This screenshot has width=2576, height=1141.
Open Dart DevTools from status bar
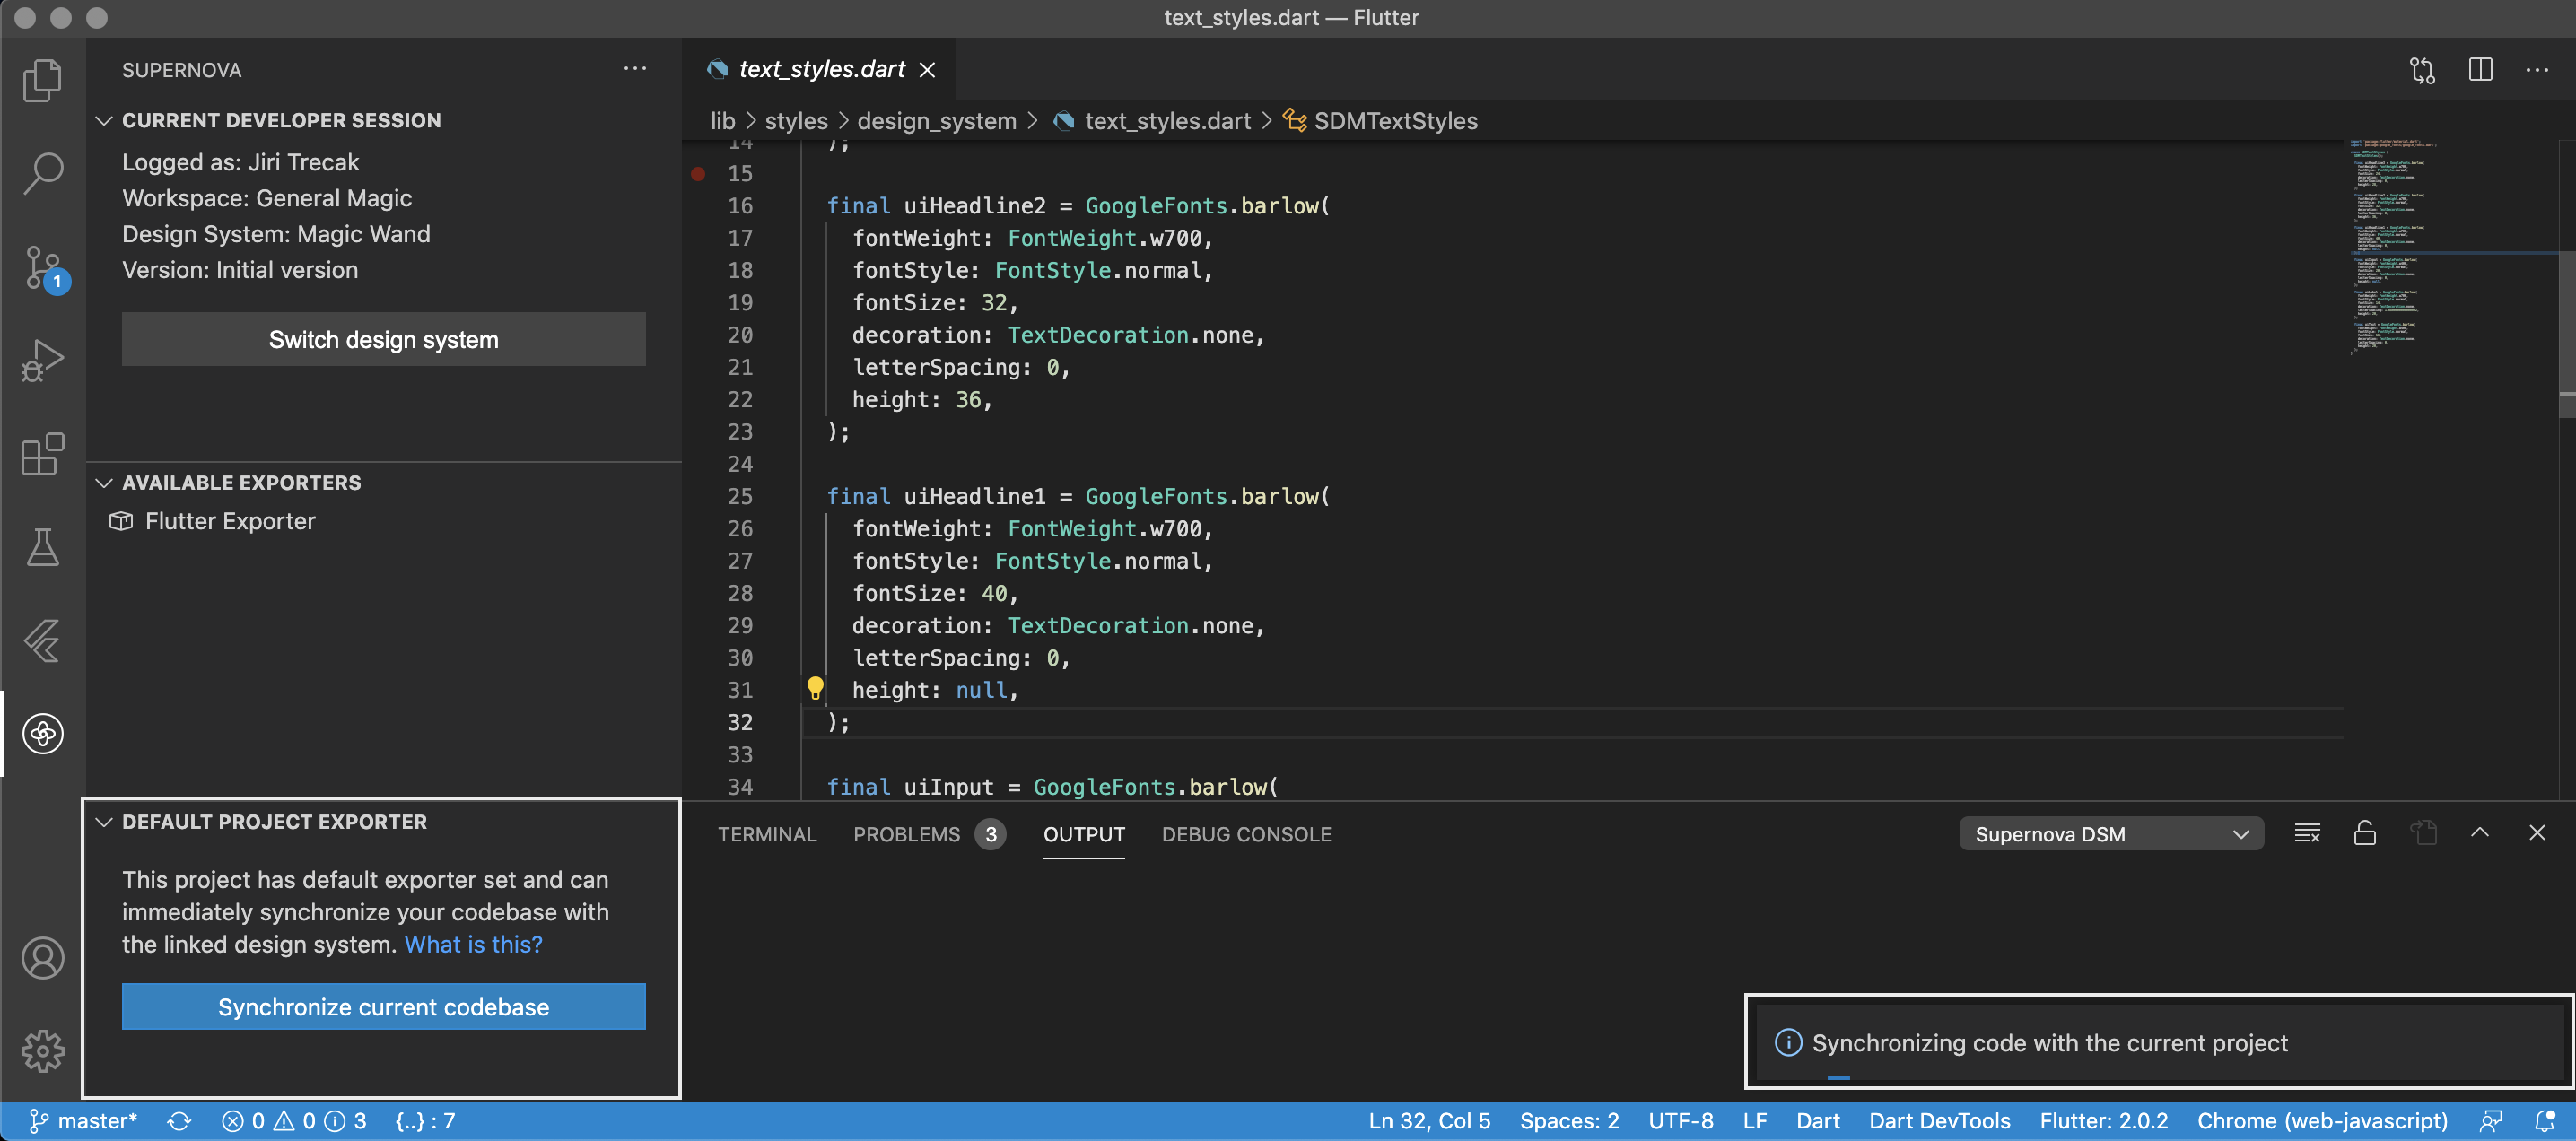coord(1939,1121)
